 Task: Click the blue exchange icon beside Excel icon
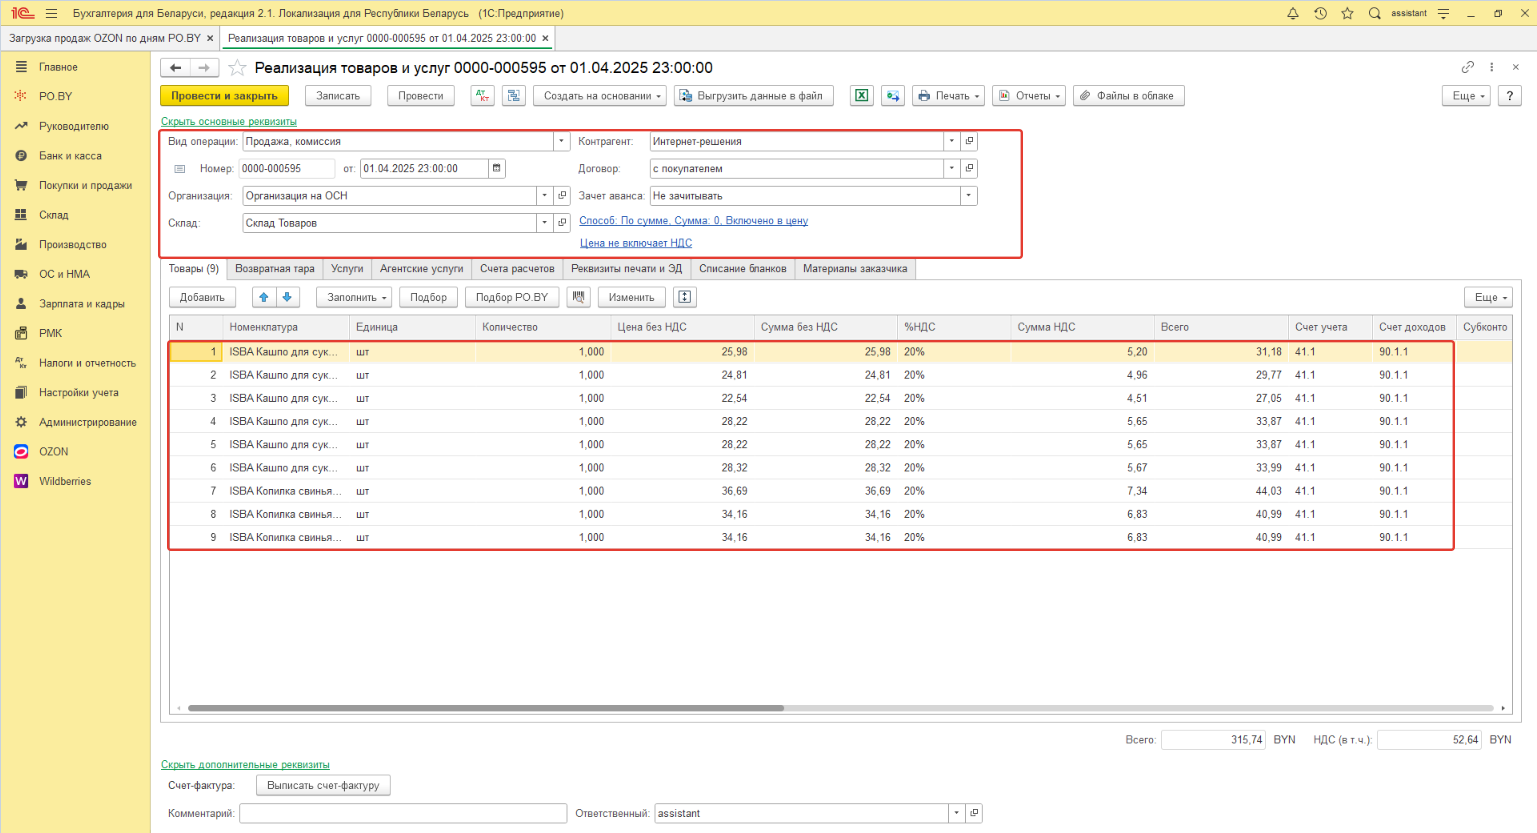point(893,96)
